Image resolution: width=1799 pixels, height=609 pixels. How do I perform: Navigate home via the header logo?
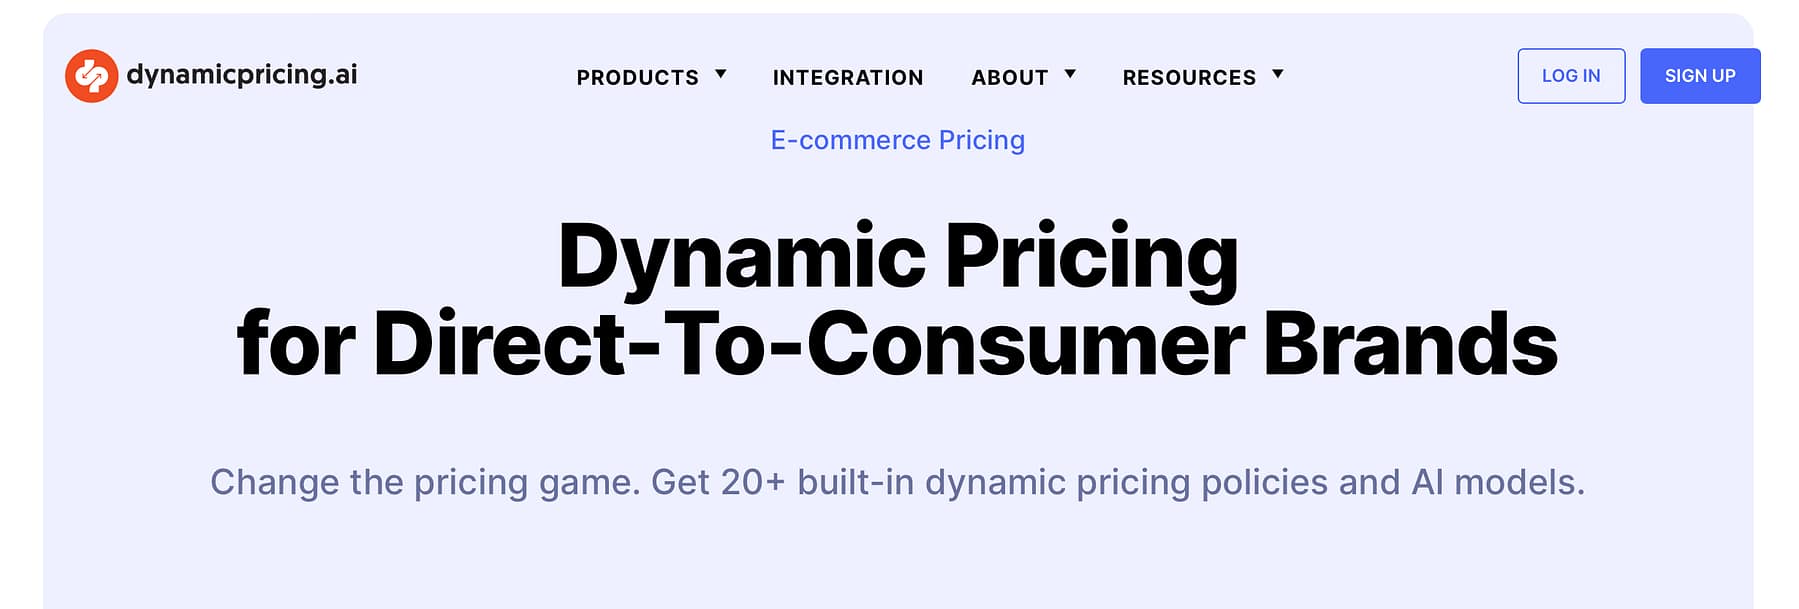coord(210,74)
